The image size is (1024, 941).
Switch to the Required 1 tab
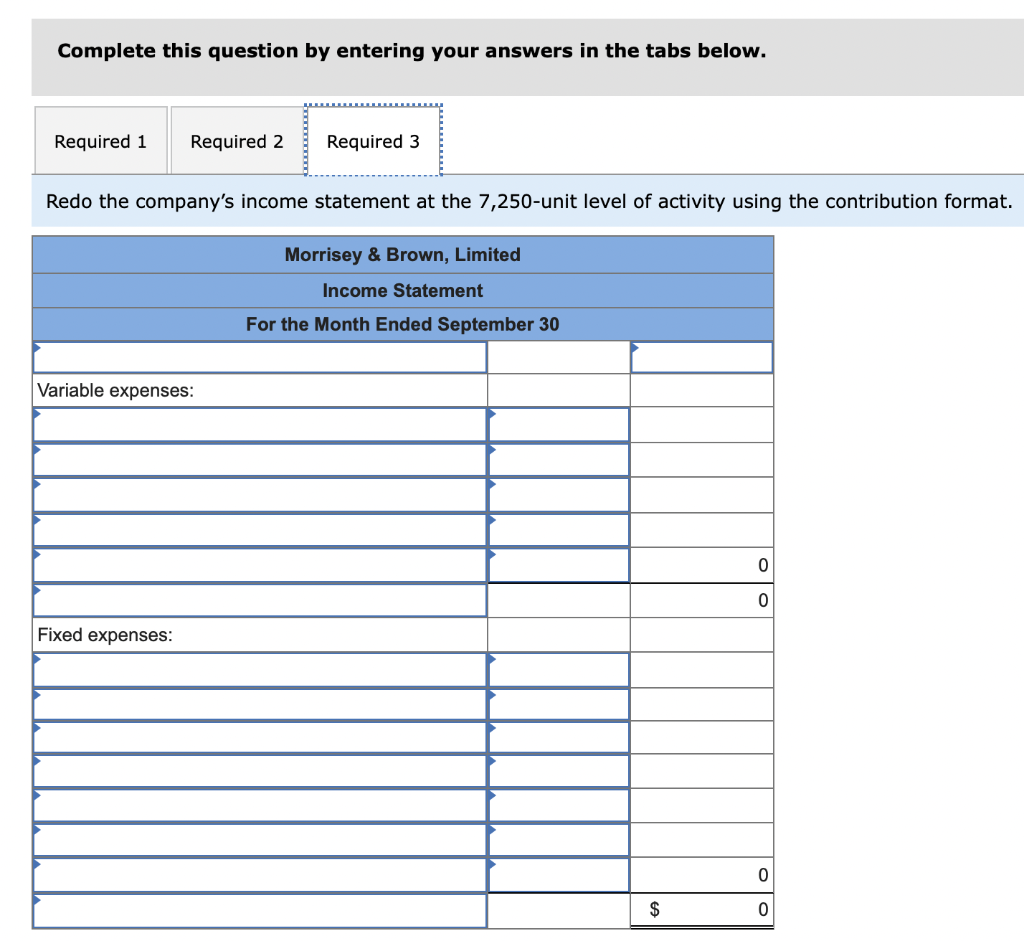(100, 141)
